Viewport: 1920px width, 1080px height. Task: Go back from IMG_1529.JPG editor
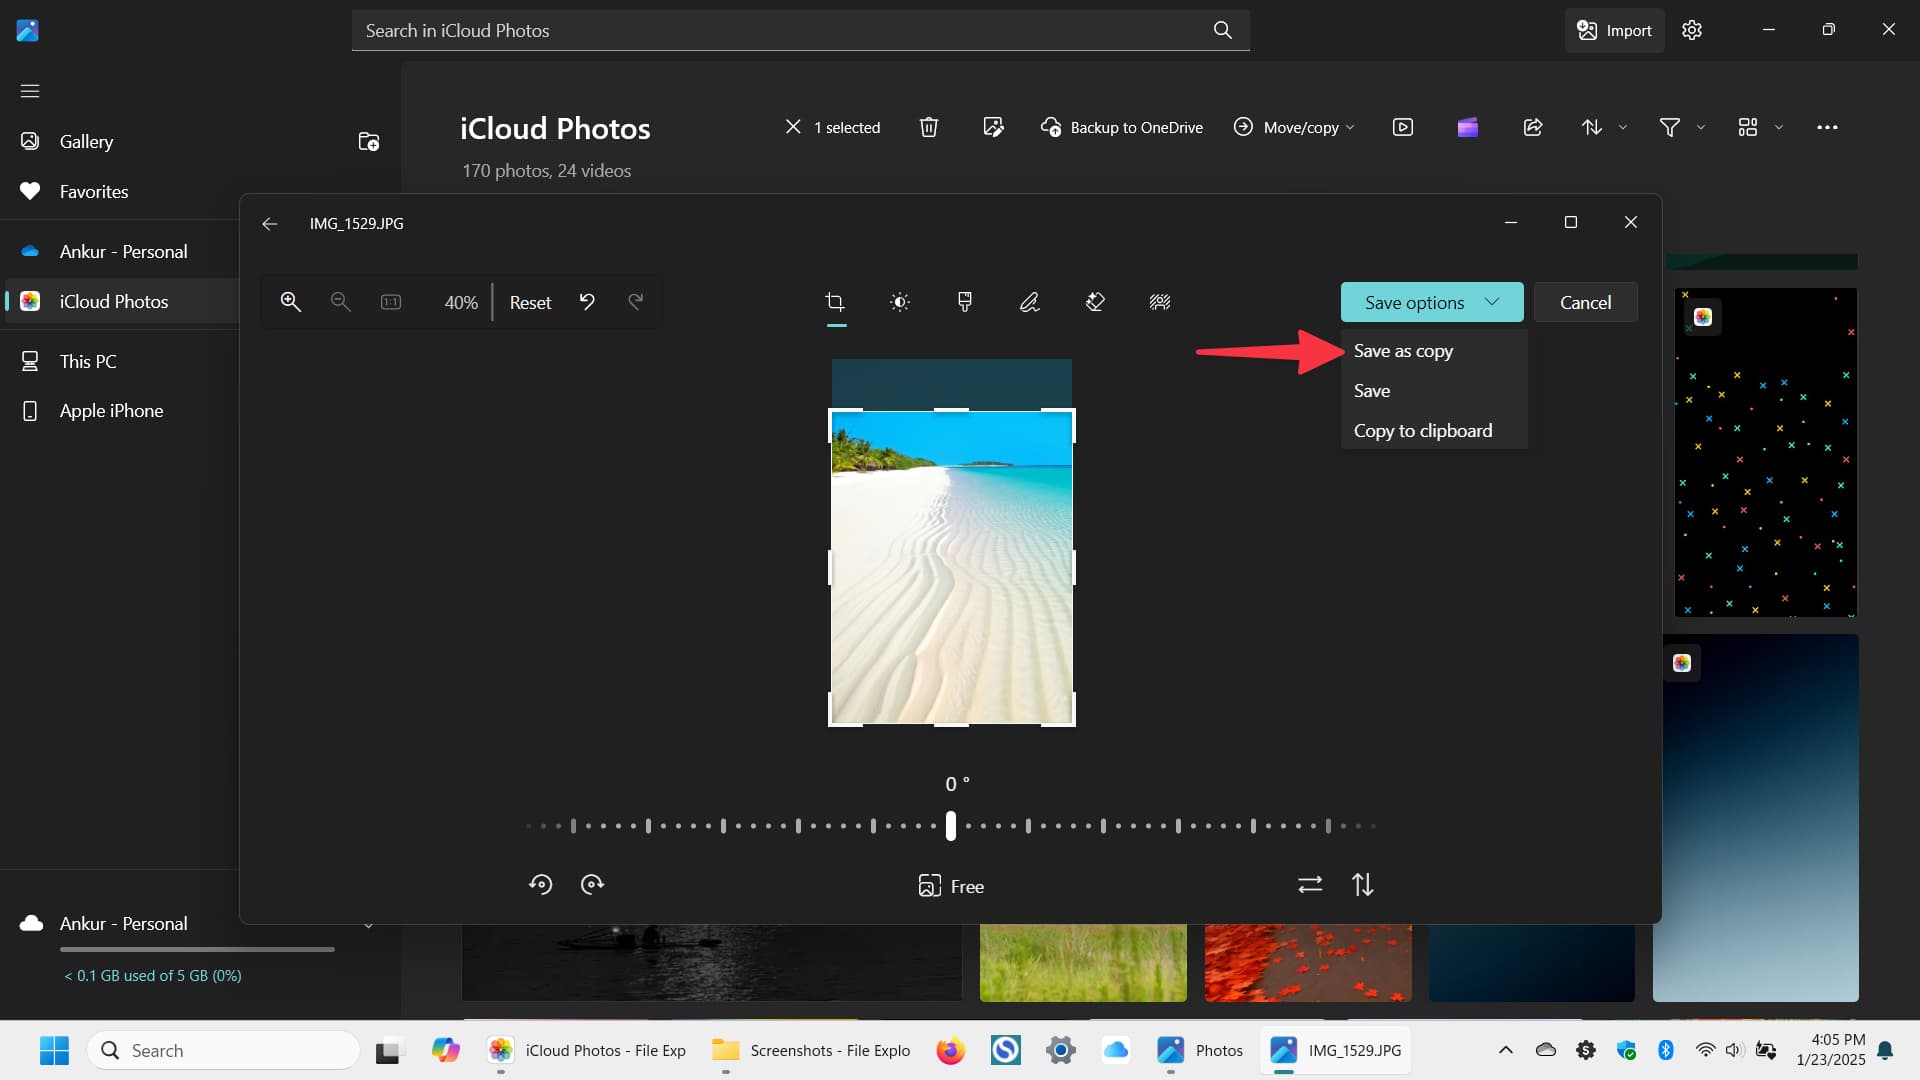point(269,224)
